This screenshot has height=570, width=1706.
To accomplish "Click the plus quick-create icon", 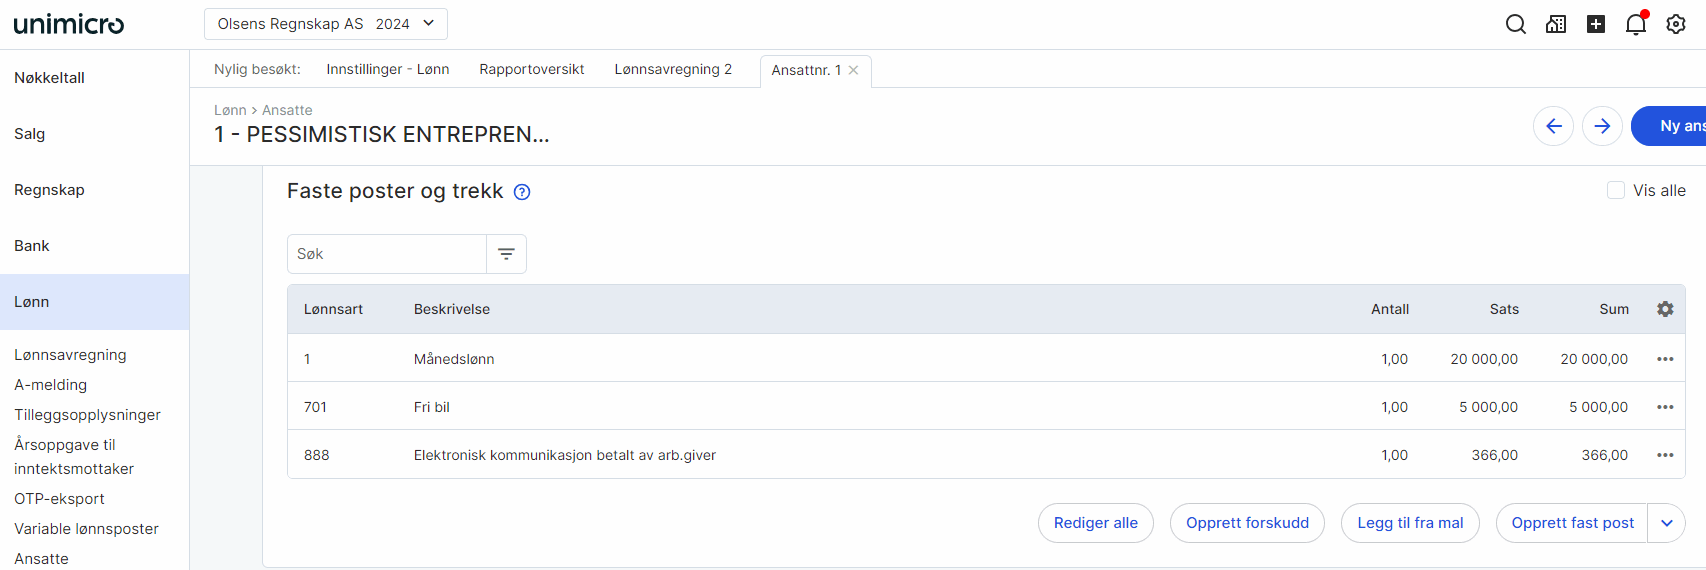I will click(1596, 24).
